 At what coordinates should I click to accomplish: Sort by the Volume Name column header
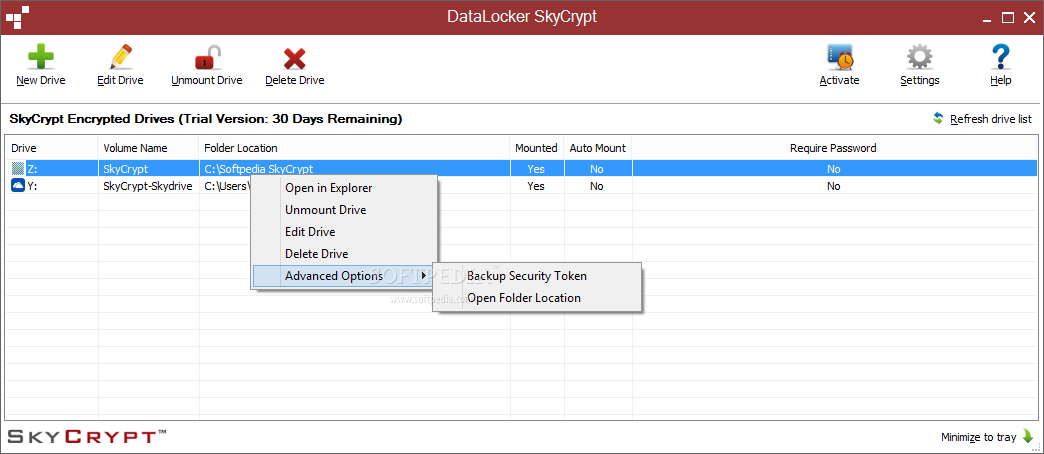pos(148,148)
